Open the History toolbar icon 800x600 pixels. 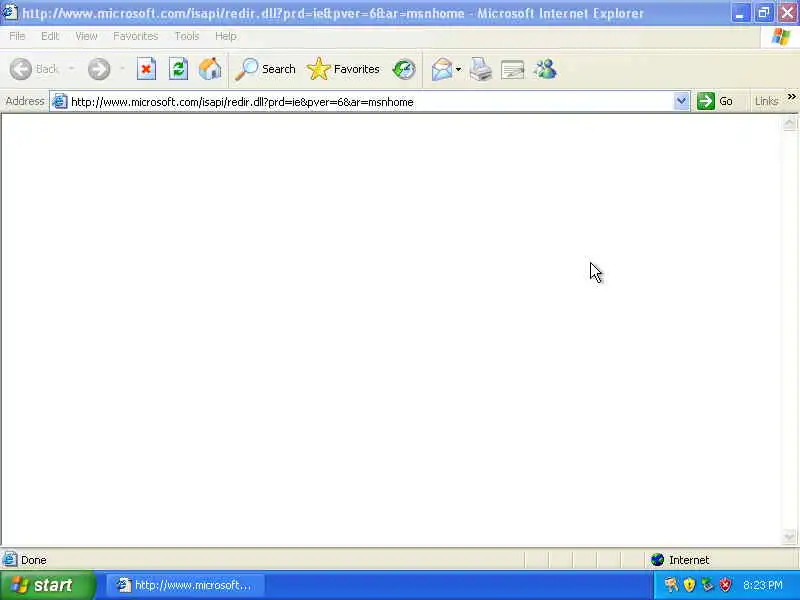click(404, 69)
